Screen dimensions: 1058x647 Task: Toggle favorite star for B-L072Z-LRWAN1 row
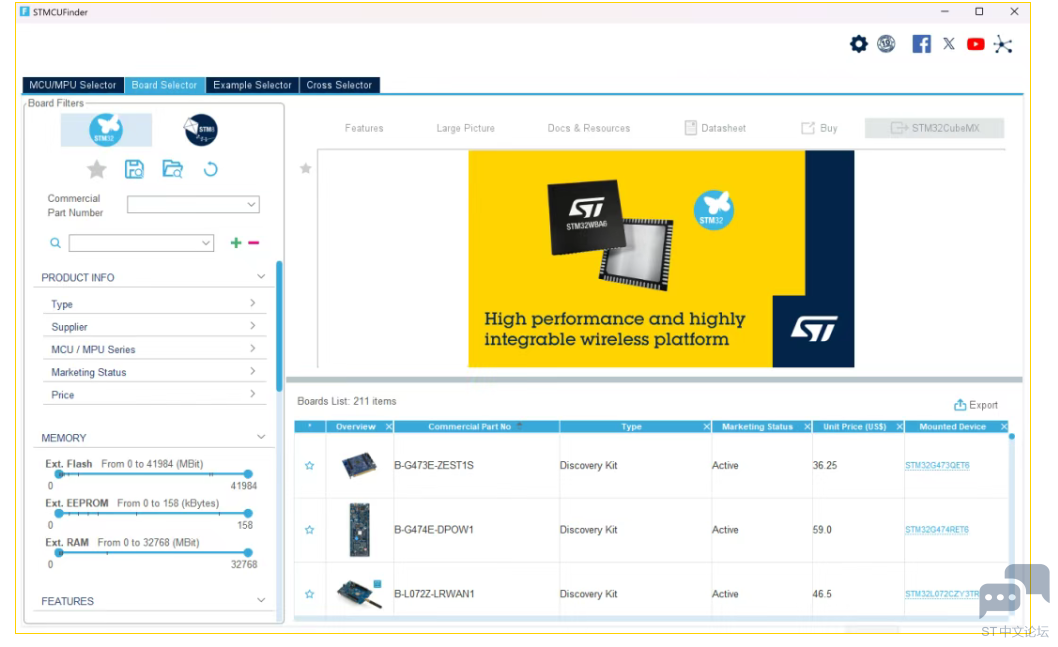point(309,594)
